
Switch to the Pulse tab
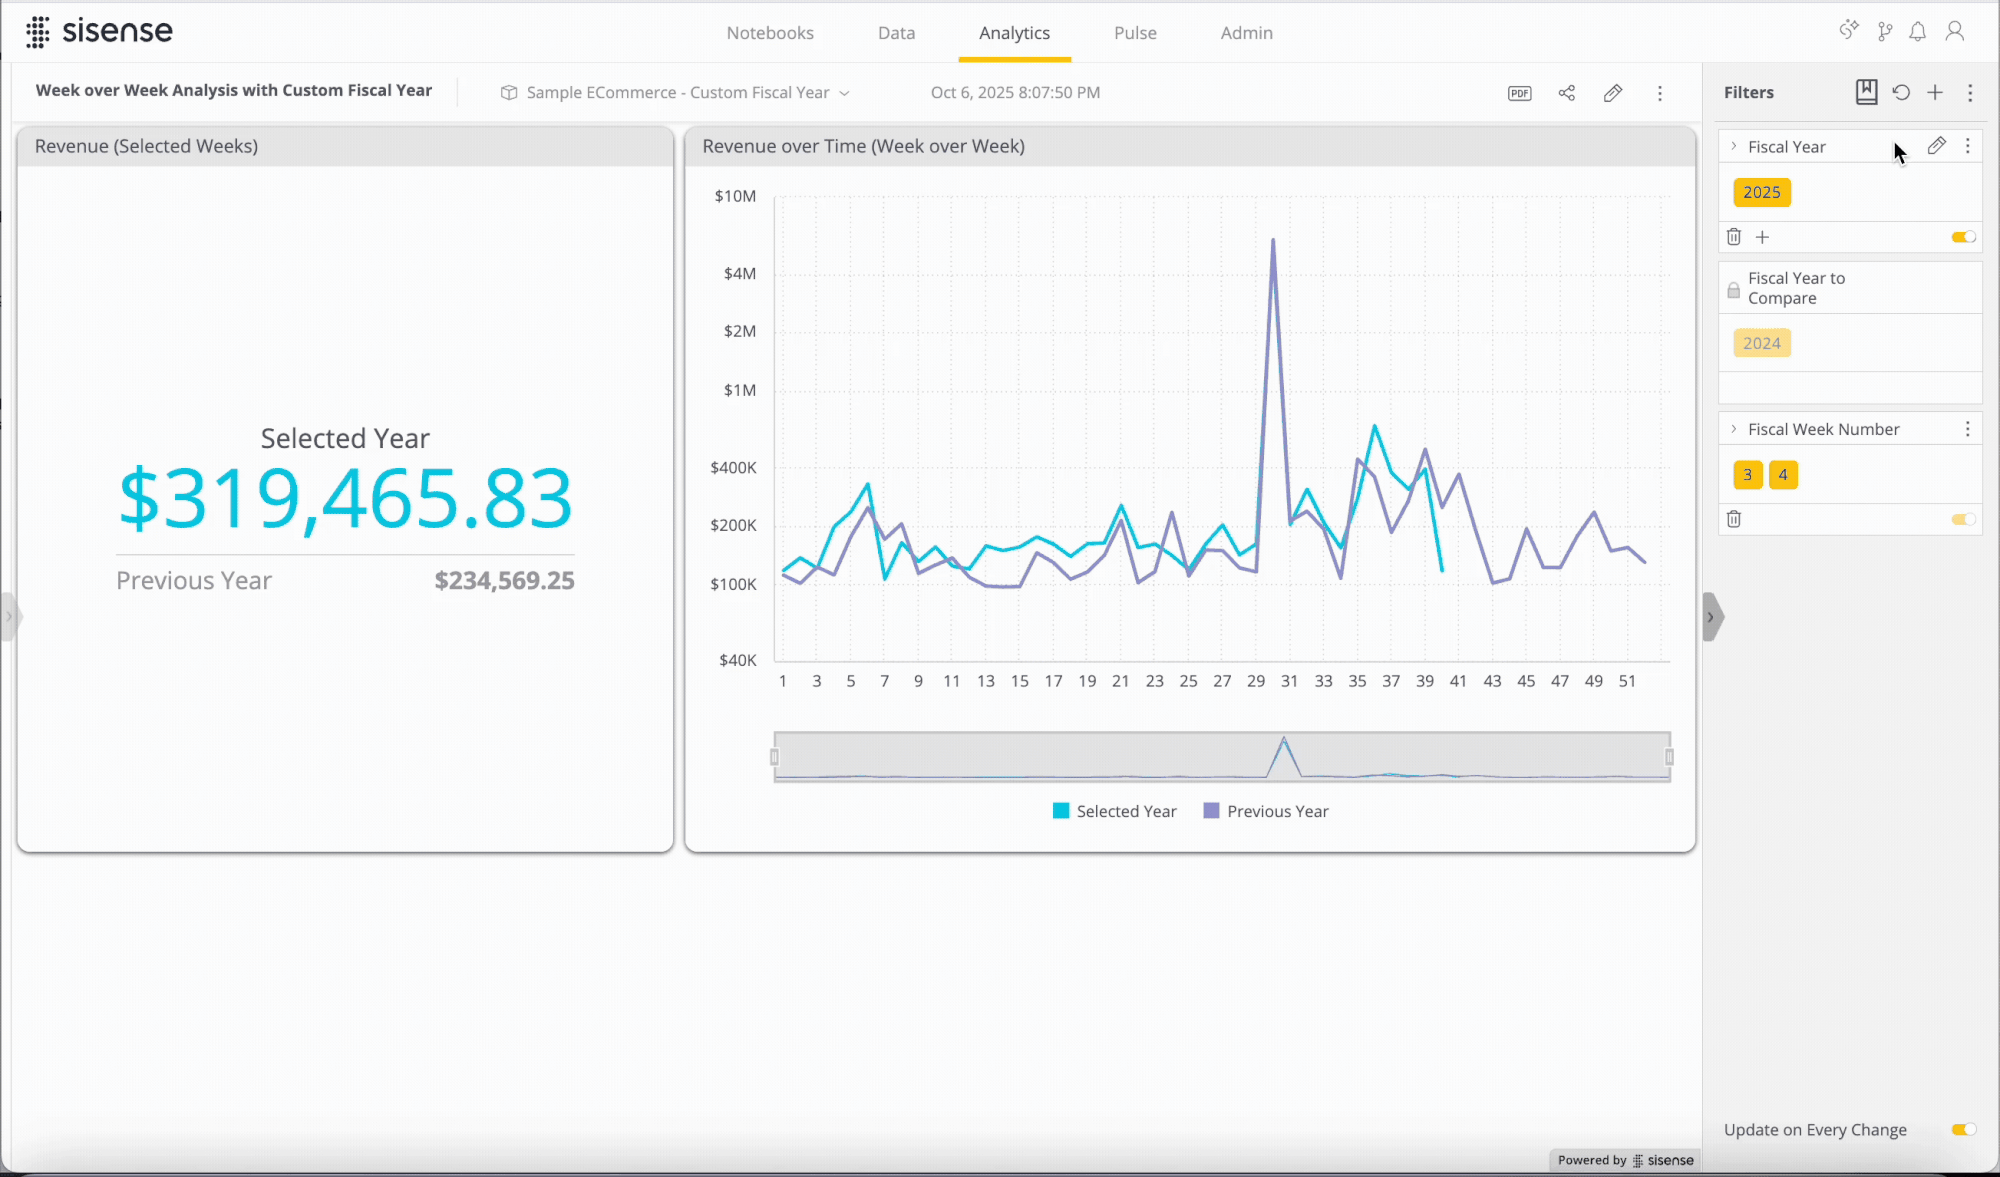coord(1135,33)
